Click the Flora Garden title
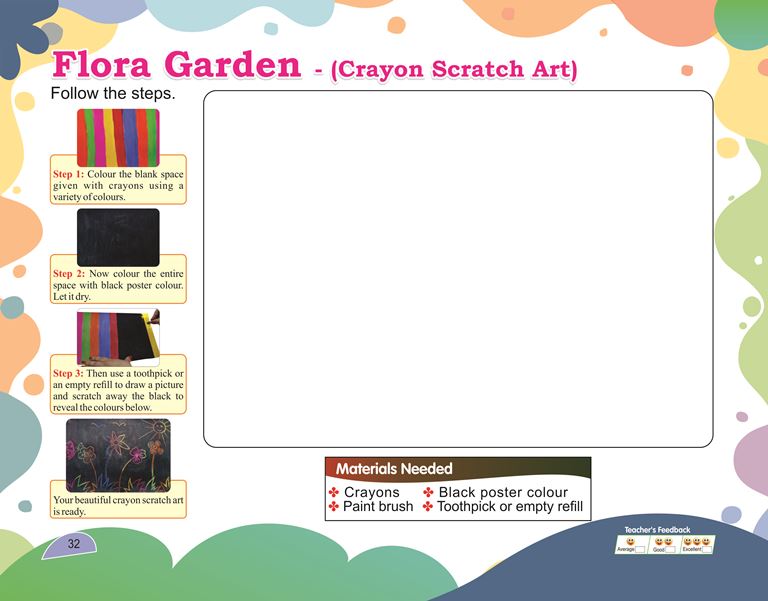This screenshot has height=601, width=768. point(176,65)
